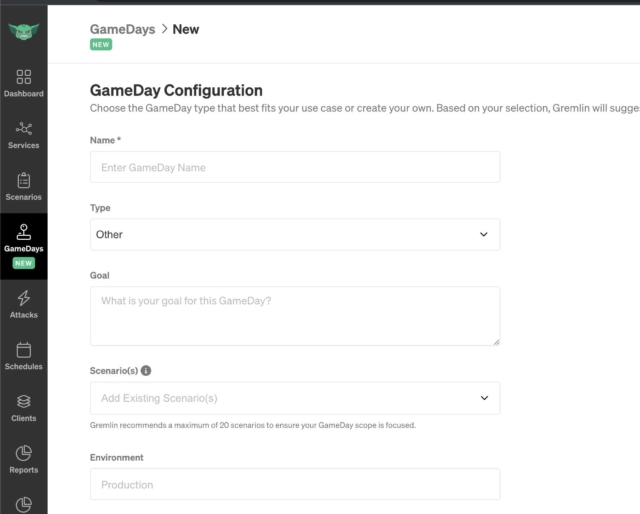Viewport: 640px width, 514px height.
Task: Focus the Environment Production field
Action: tap(295, 484)
